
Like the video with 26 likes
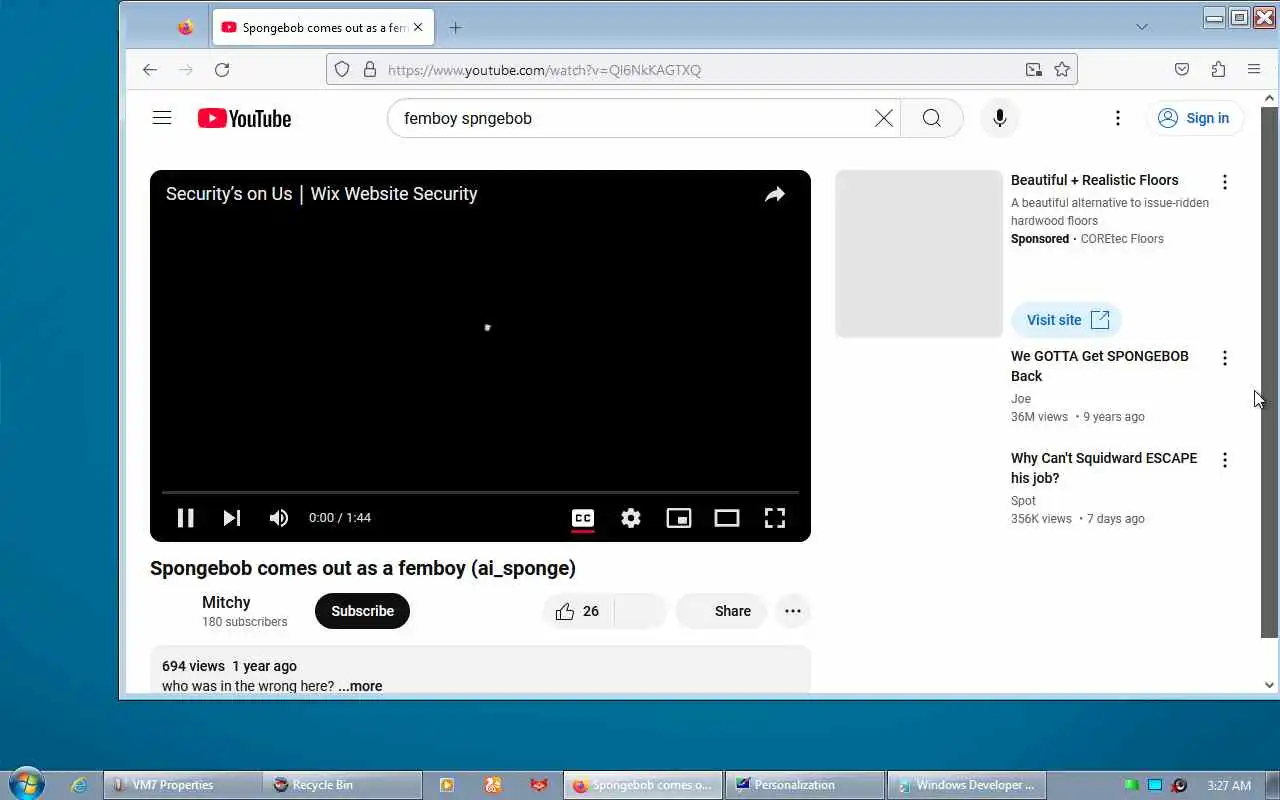(578, 611)
